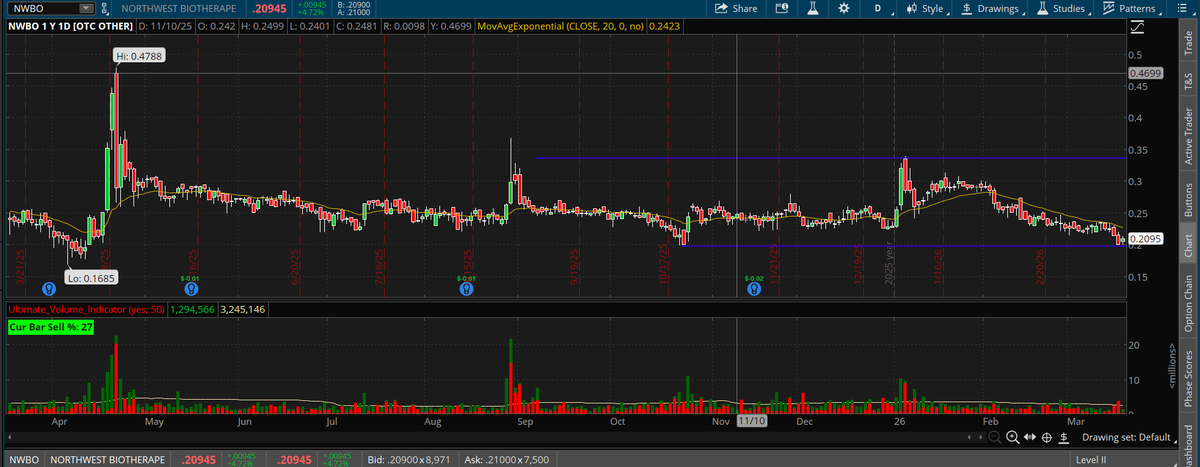Click the zoom in magnifier icon
Screen dimensions: 1200x467
1013,438
